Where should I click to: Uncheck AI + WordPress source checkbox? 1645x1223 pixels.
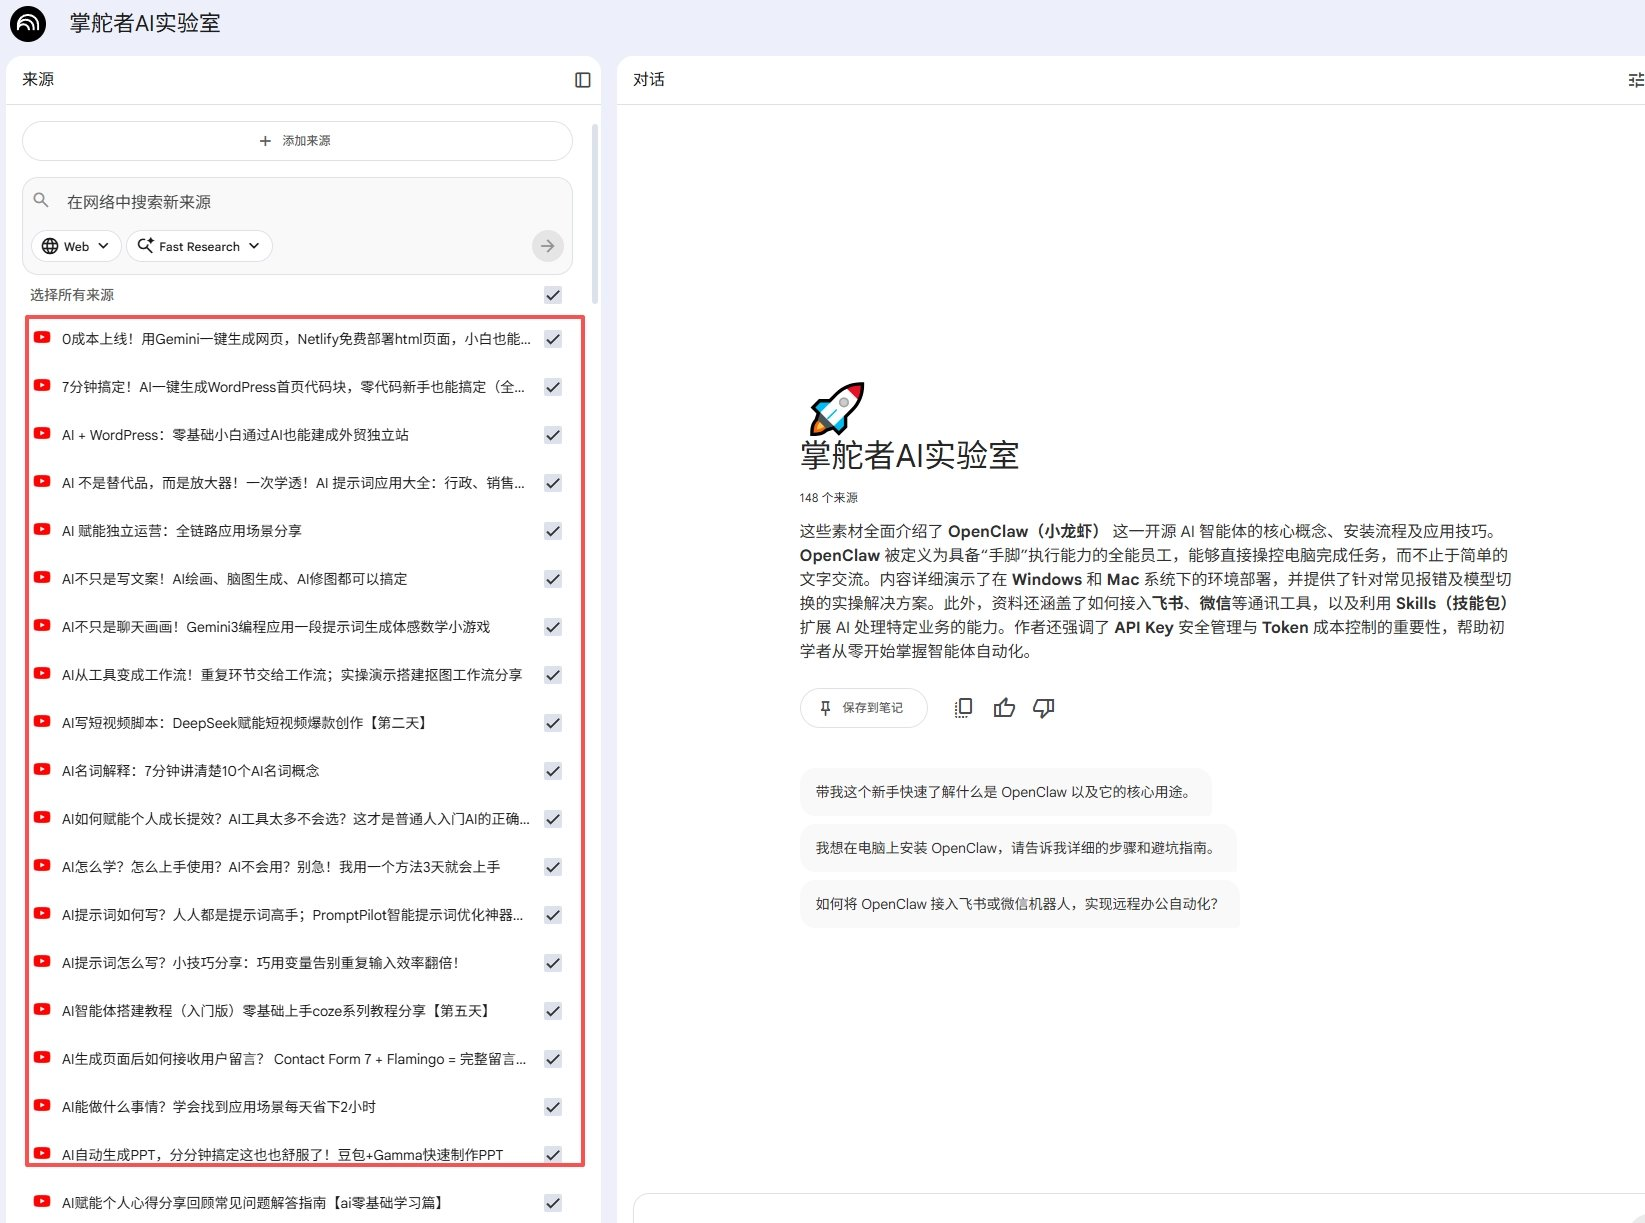pos(553,435)
